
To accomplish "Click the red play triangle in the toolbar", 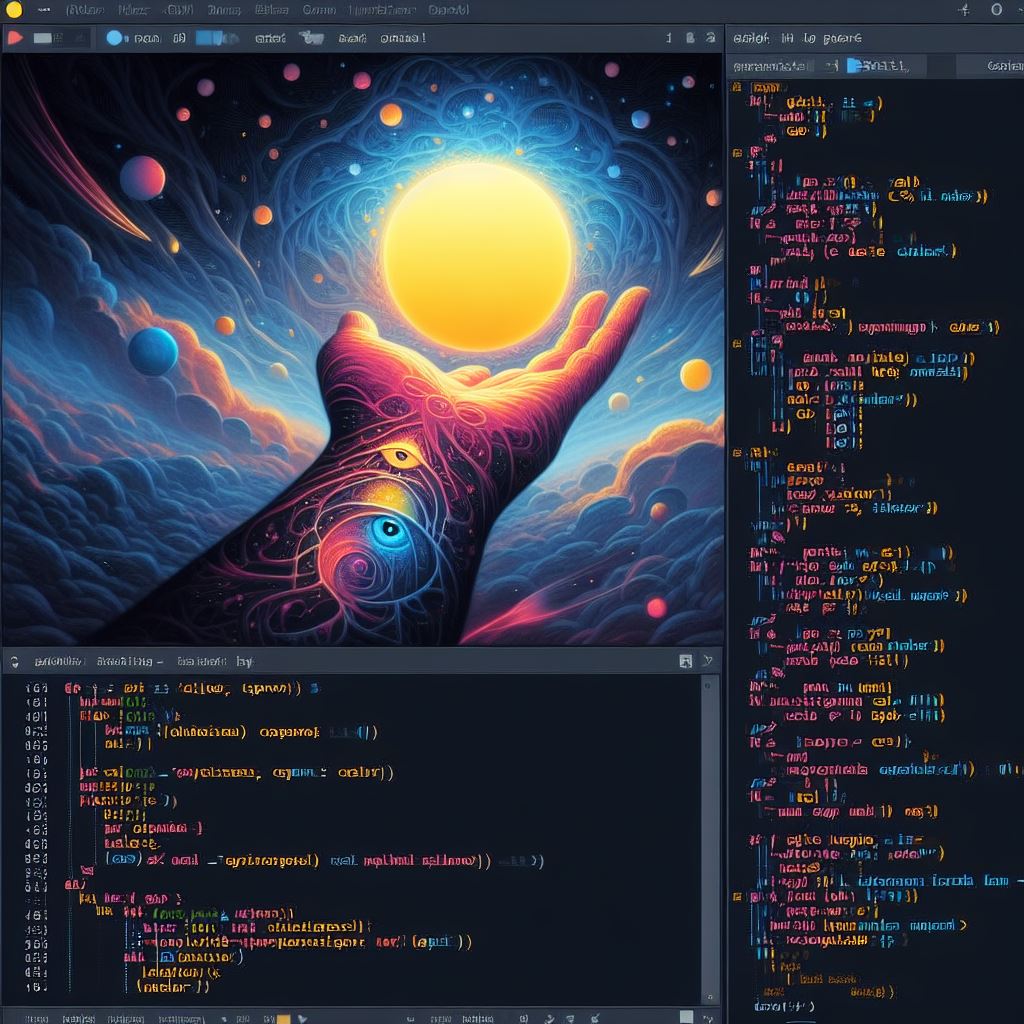I will 15,38.
